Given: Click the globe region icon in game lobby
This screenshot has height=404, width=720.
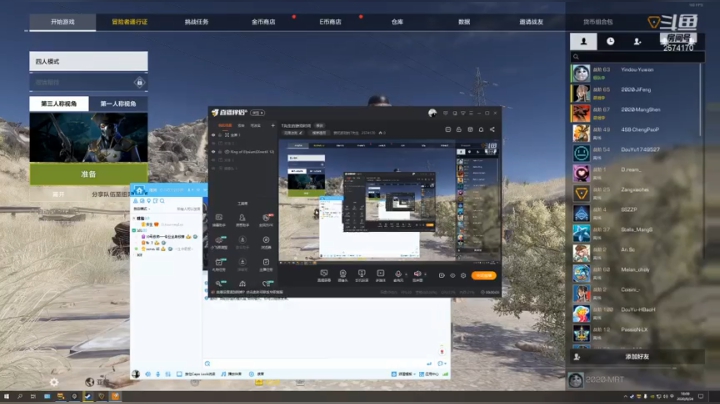Looking at the screenshot, I should (90, 382).
